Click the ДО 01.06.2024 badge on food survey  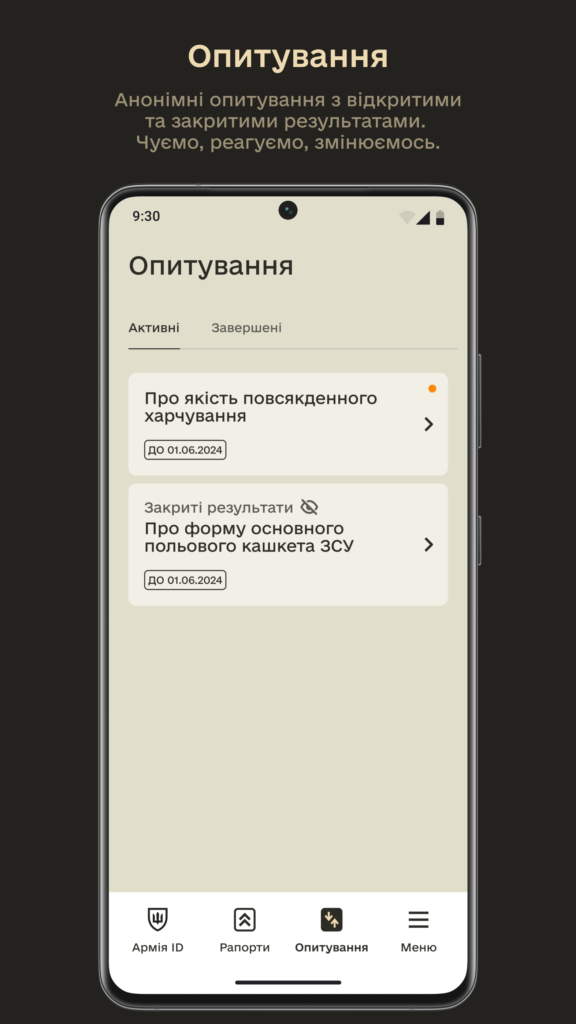(x=185, y=450)
